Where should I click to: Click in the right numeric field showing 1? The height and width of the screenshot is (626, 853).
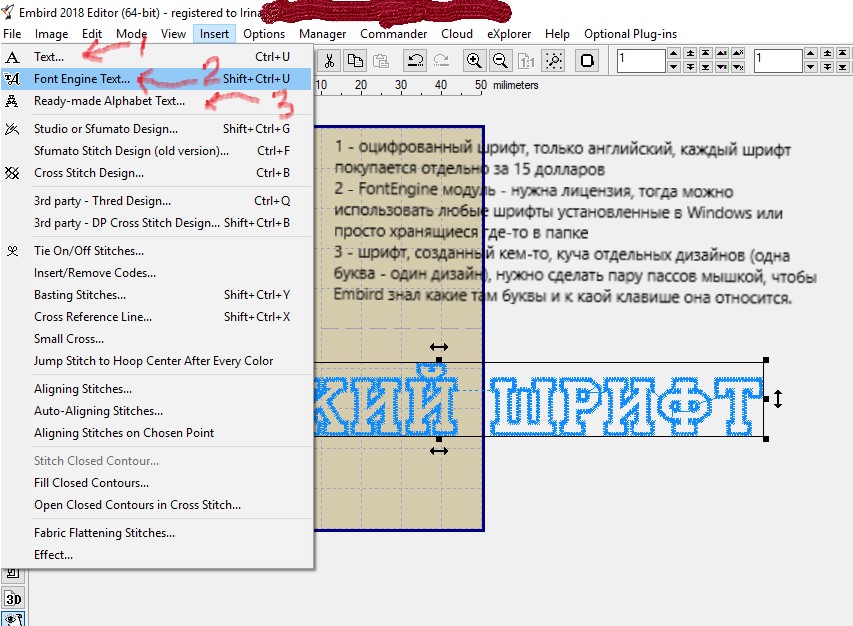(778, 60)
